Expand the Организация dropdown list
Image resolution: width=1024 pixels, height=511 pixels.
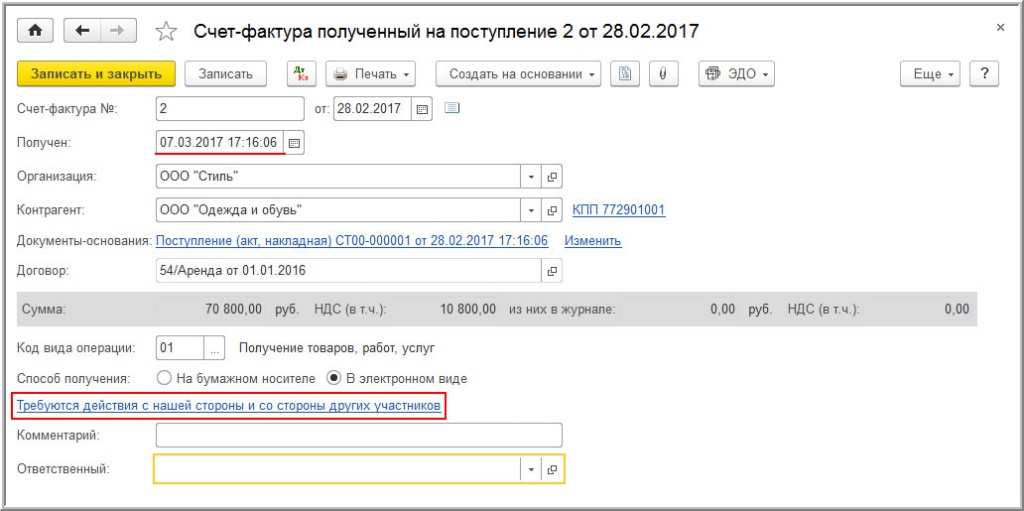click(x=531, y=177)
